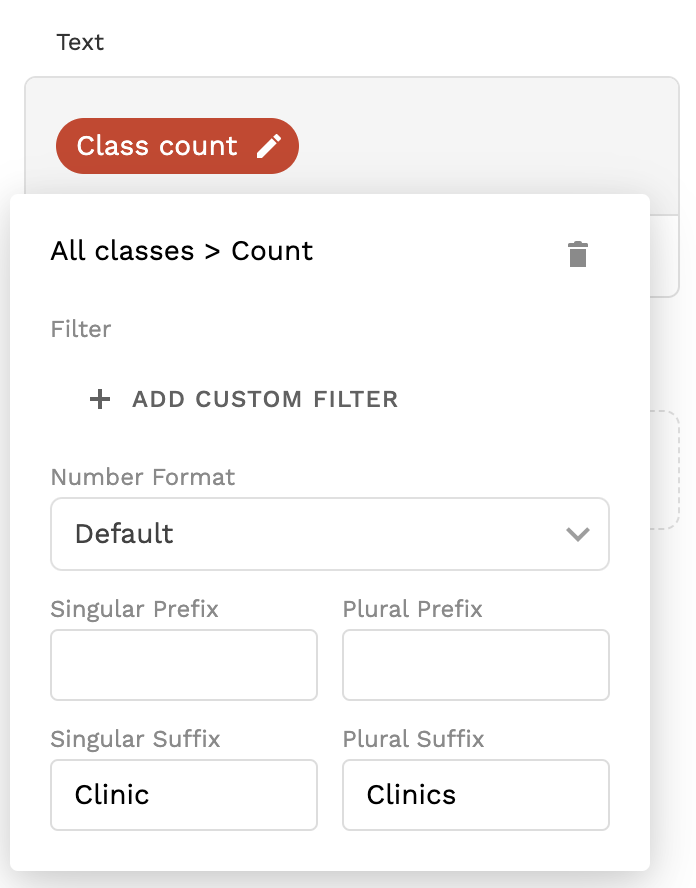Click the Singular Suffix label
Screen dimensions: 696x888
[135, 739]
